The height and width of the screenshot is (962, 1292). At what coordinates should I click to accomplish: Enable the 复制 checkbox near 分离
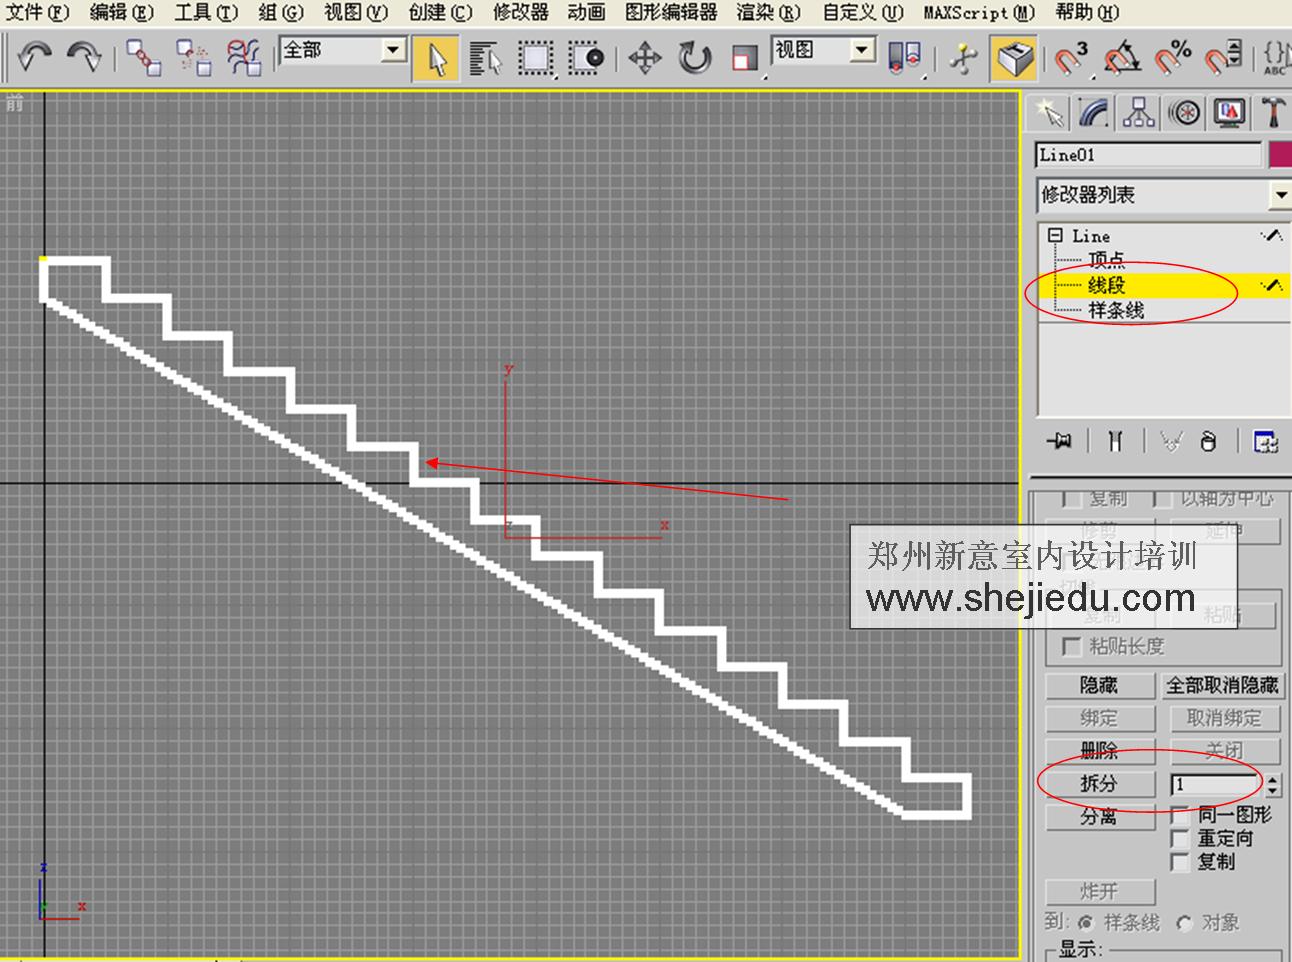point(1180,860)
